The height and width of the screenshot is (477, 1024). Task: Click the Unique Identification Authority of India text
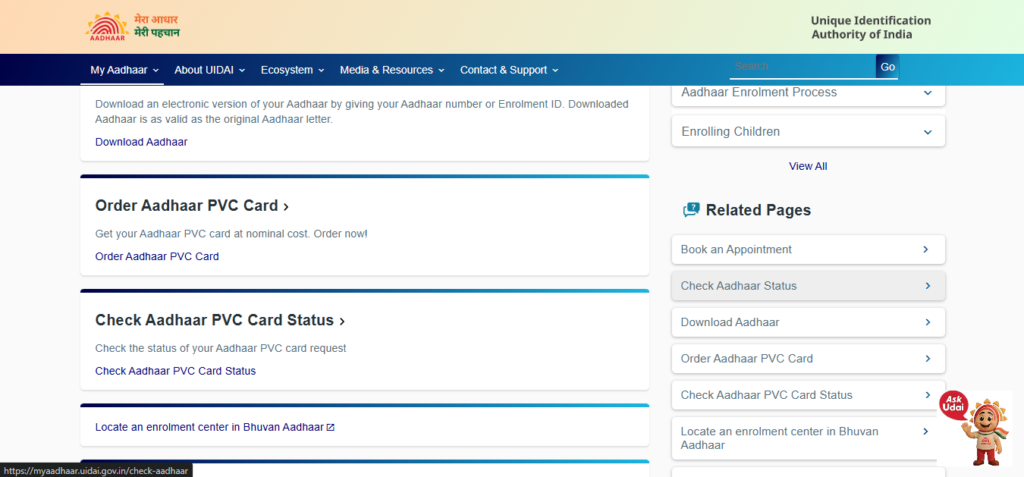(871, 27)
